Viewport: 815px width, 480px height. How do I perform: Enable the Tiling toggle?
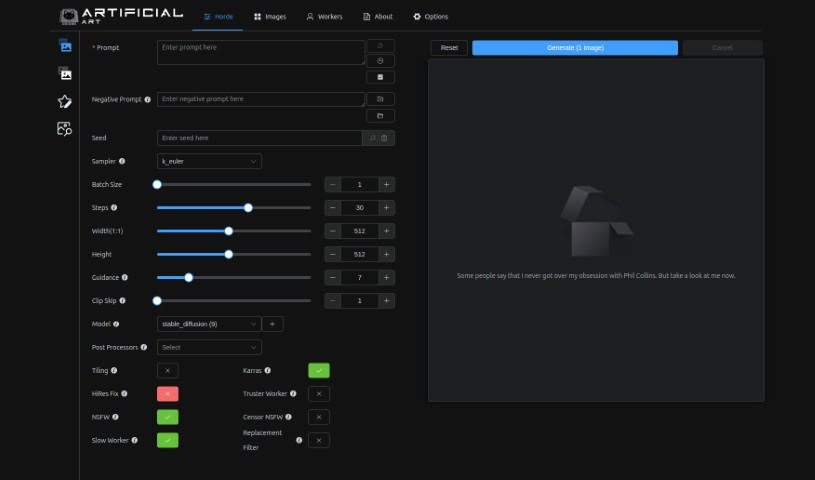point(167,370)
